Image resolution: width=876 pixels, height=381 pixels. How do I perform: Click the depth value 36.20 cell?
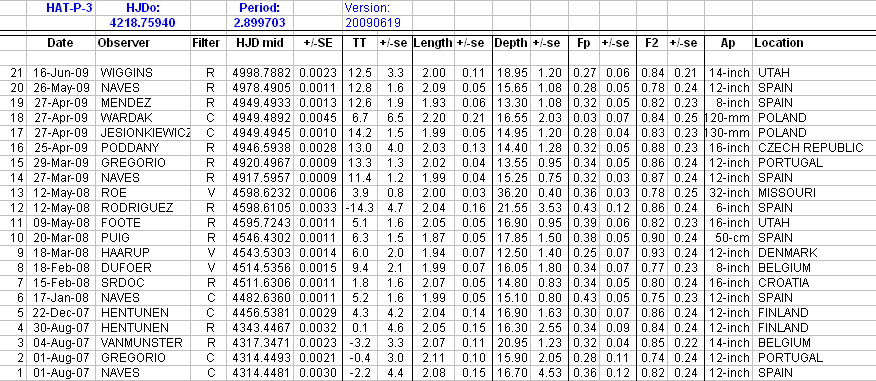pyautogui.click(x=511, y=193)
